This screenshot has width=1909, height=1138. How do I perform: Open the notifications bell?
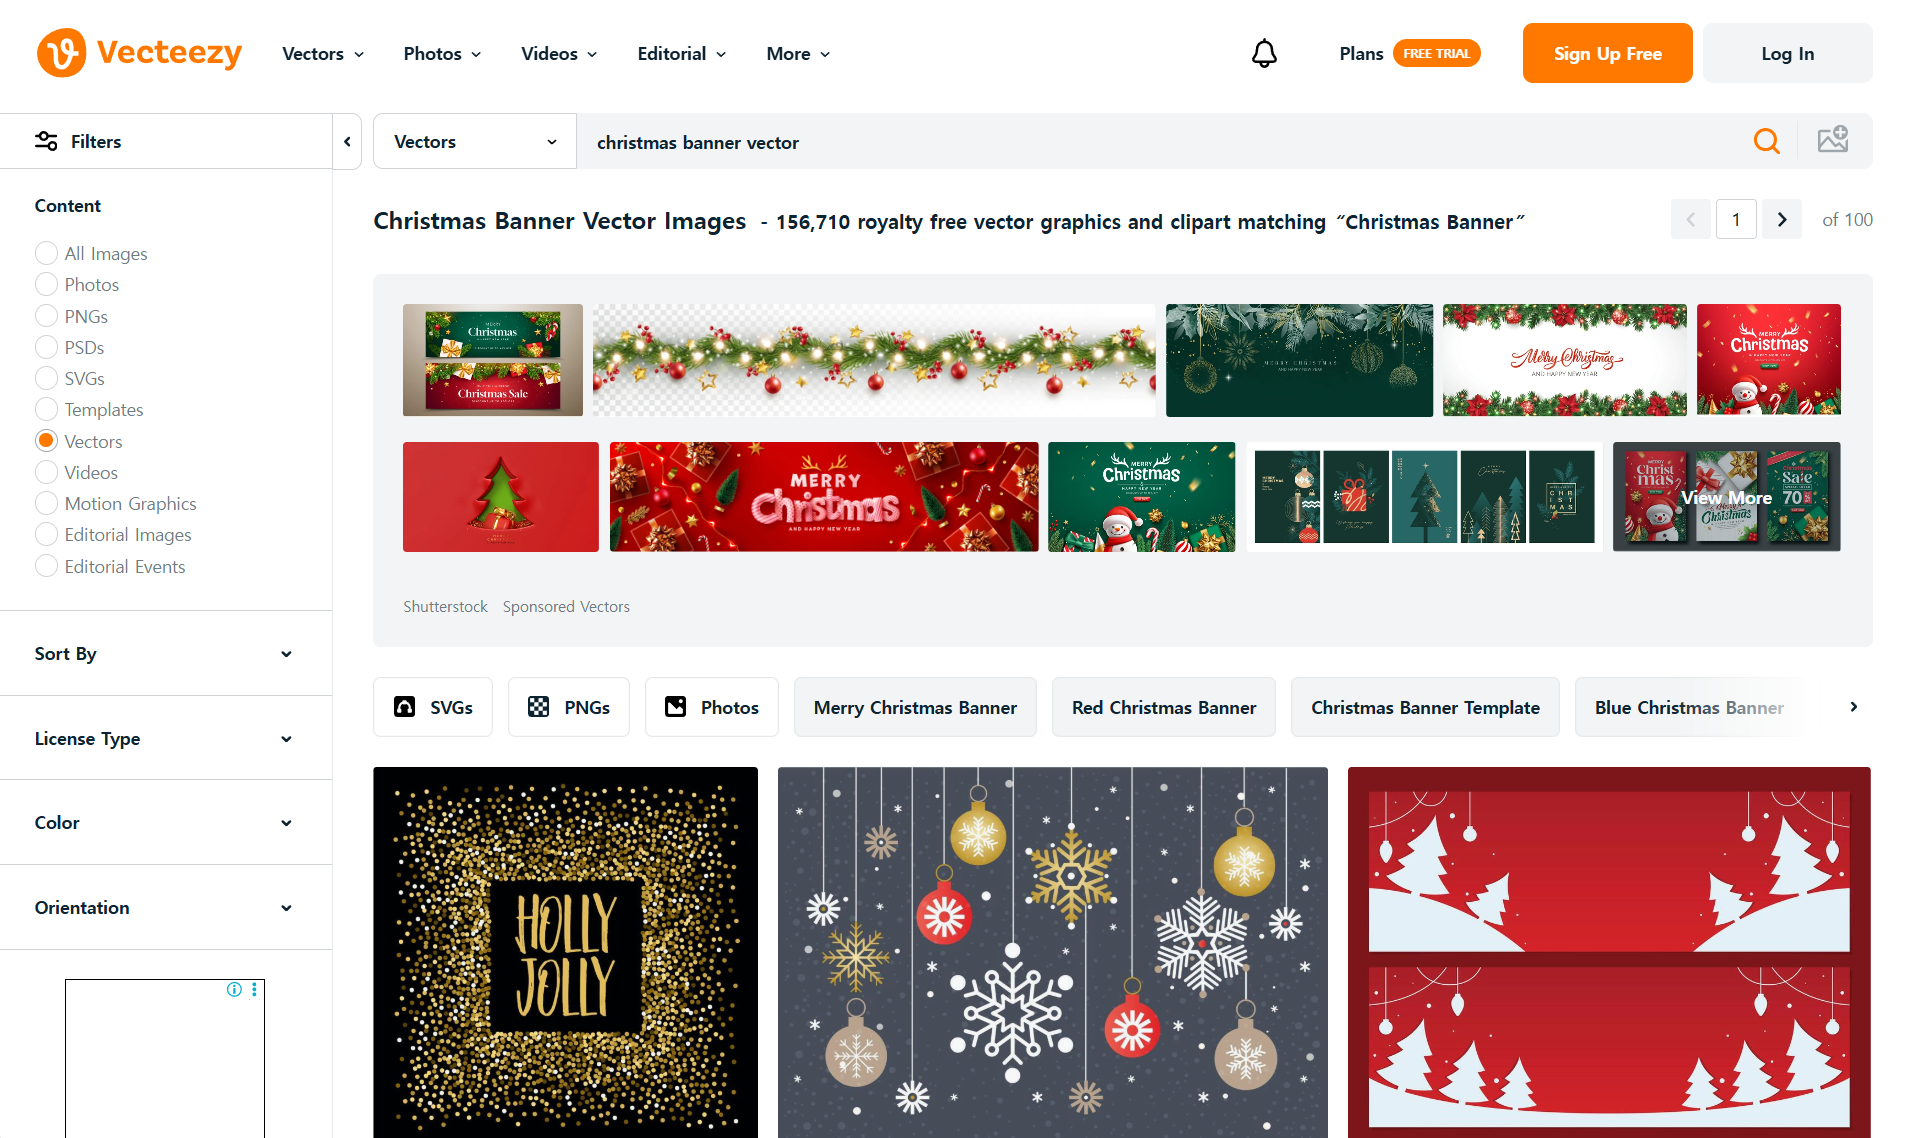[x=1264, y=53]
